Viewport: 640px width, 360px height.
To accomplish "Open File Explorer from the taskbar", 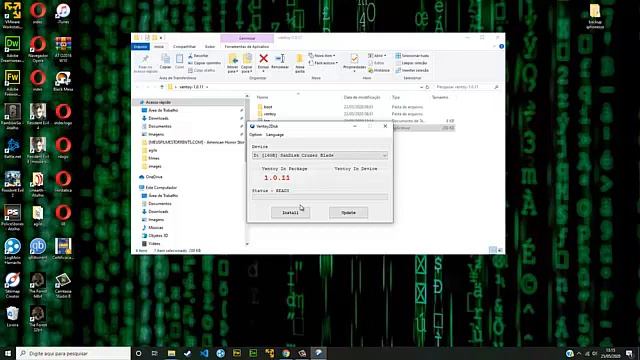I will (x=171, y=353).
